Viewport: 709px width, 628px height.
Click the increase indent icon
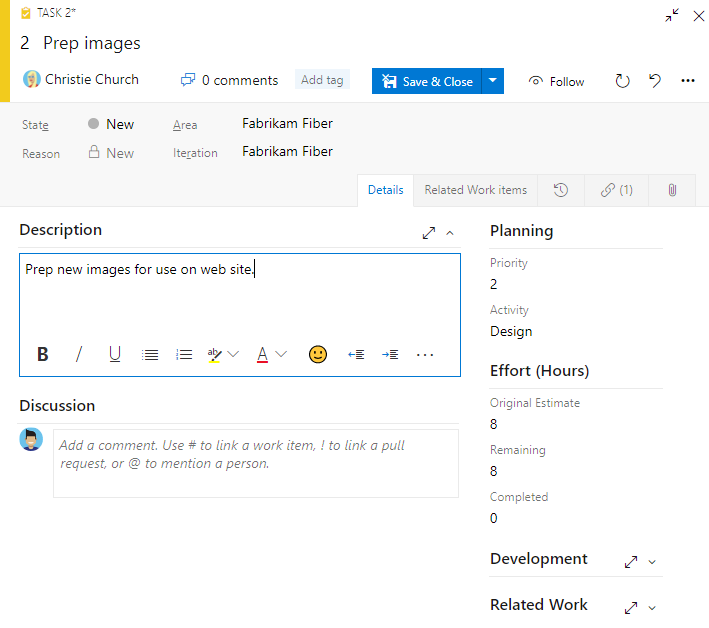pos(390,354)
